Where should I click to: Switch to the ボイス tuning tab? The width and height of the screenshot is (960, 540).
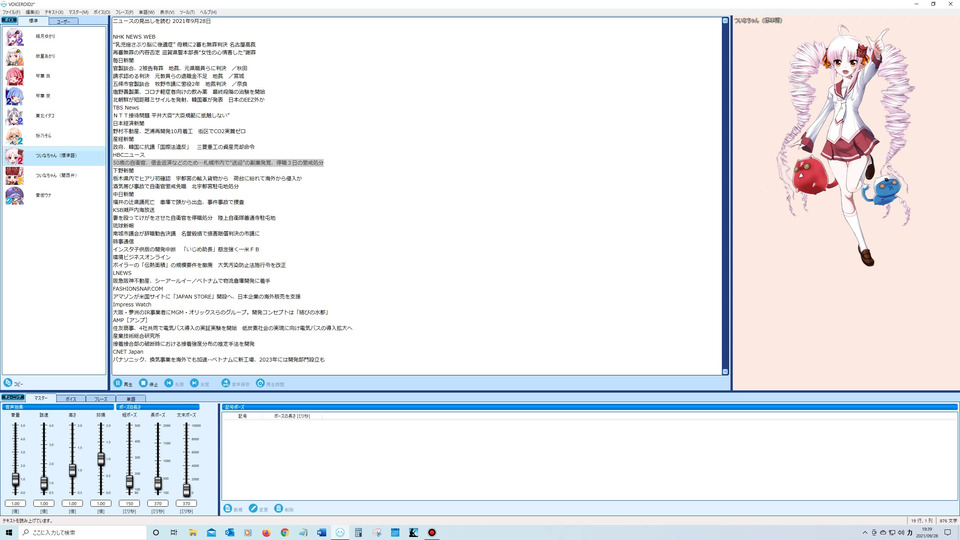(70, 399)
